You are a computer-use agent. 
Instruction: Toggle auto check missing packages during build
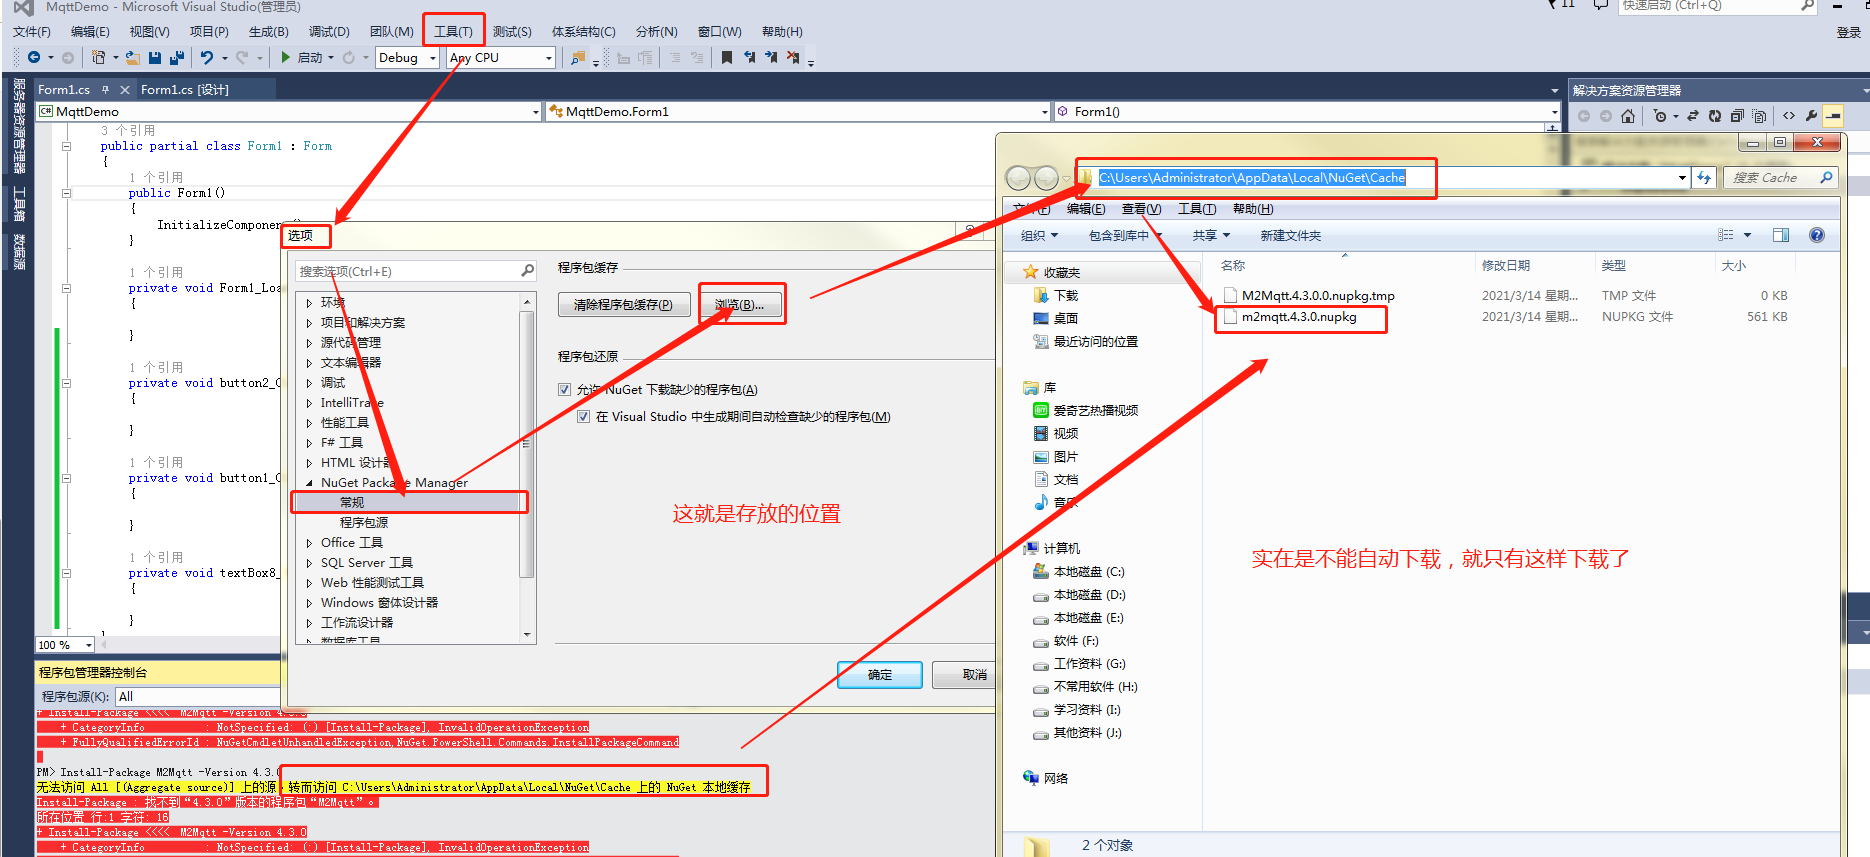click(584, 417)
